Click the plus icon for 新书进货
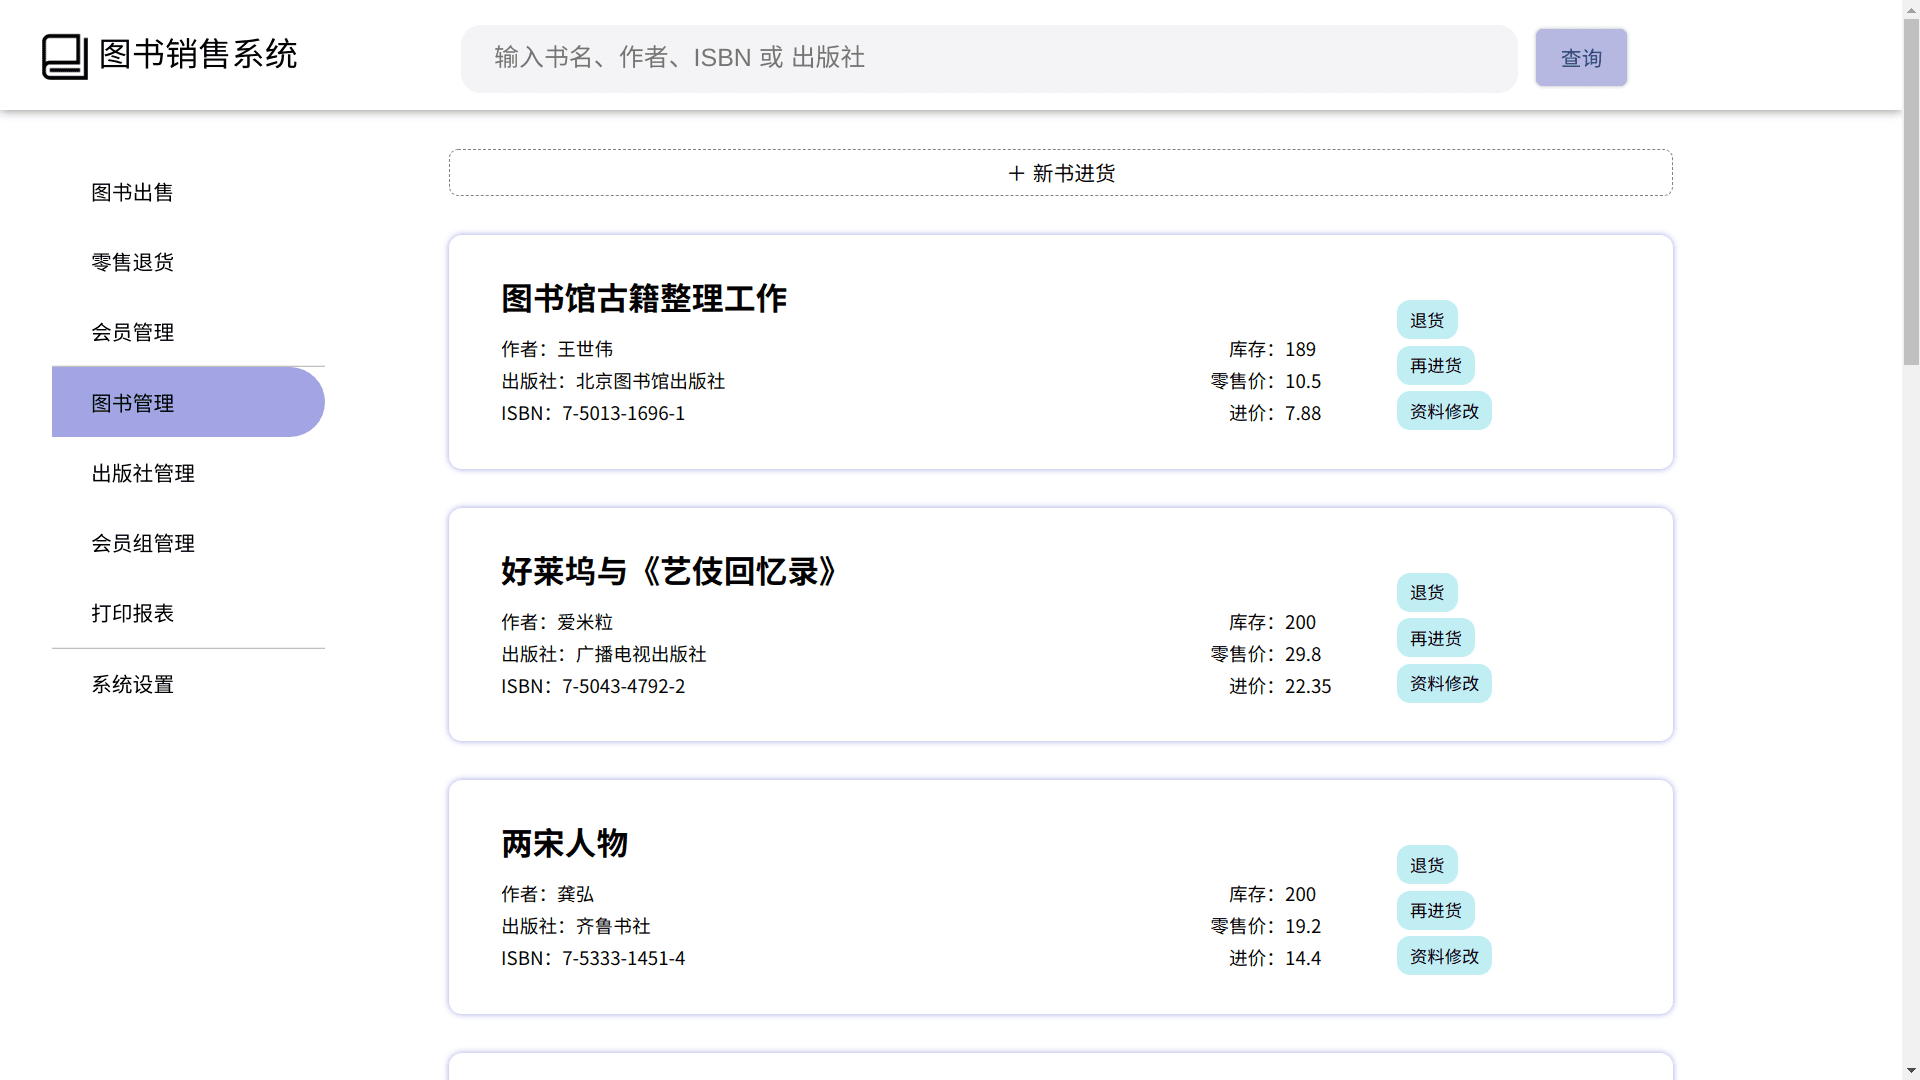Viewport: 1920px width, 1080px height. point(1016,173)
